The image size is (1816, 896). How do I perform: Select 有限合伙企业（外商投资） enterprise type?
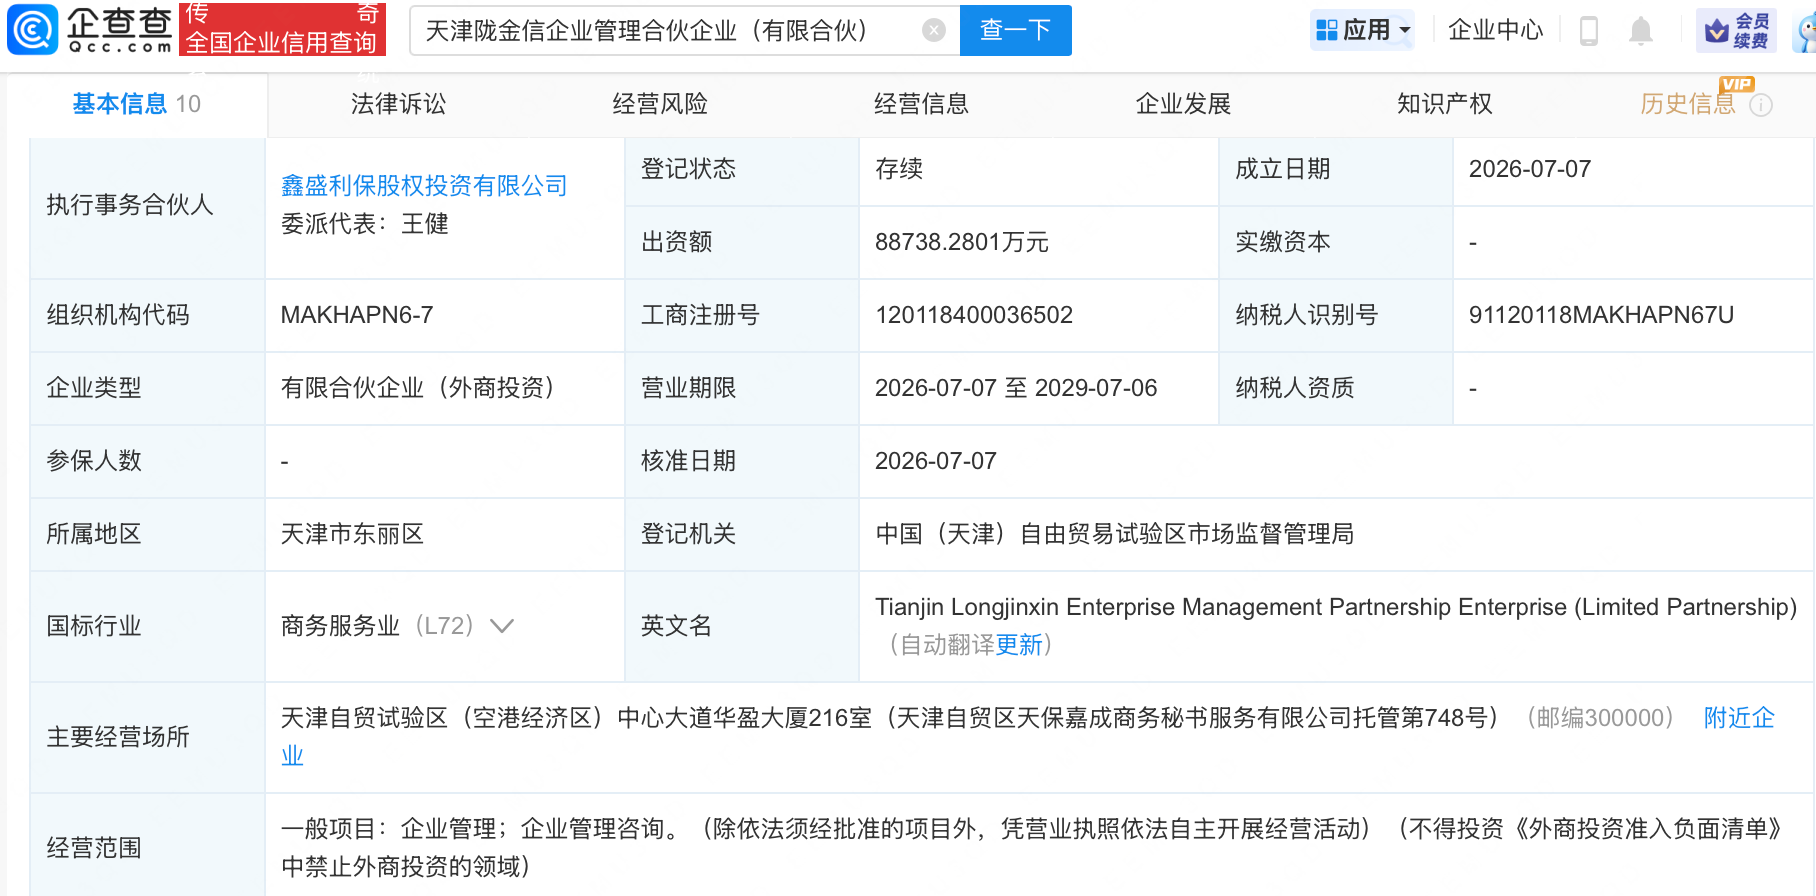[423, 388]
